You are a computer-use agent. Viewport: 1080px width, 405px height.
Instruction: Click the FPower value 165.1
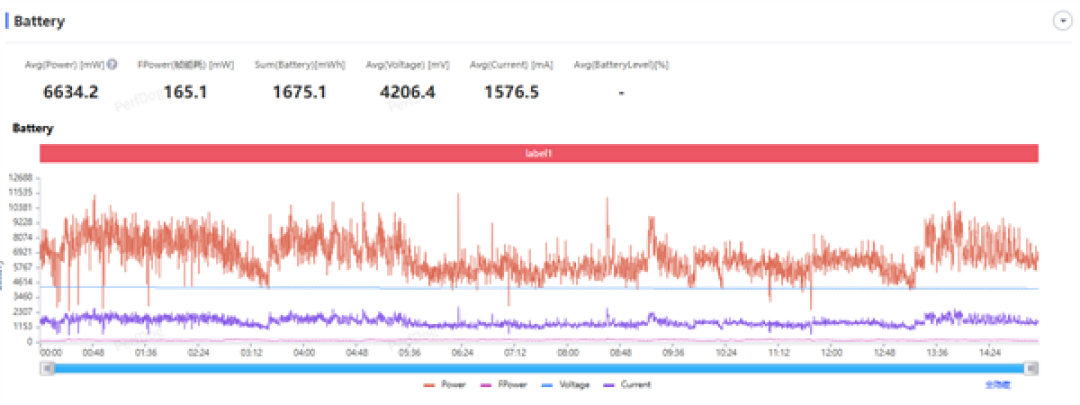tap(185, 92)
